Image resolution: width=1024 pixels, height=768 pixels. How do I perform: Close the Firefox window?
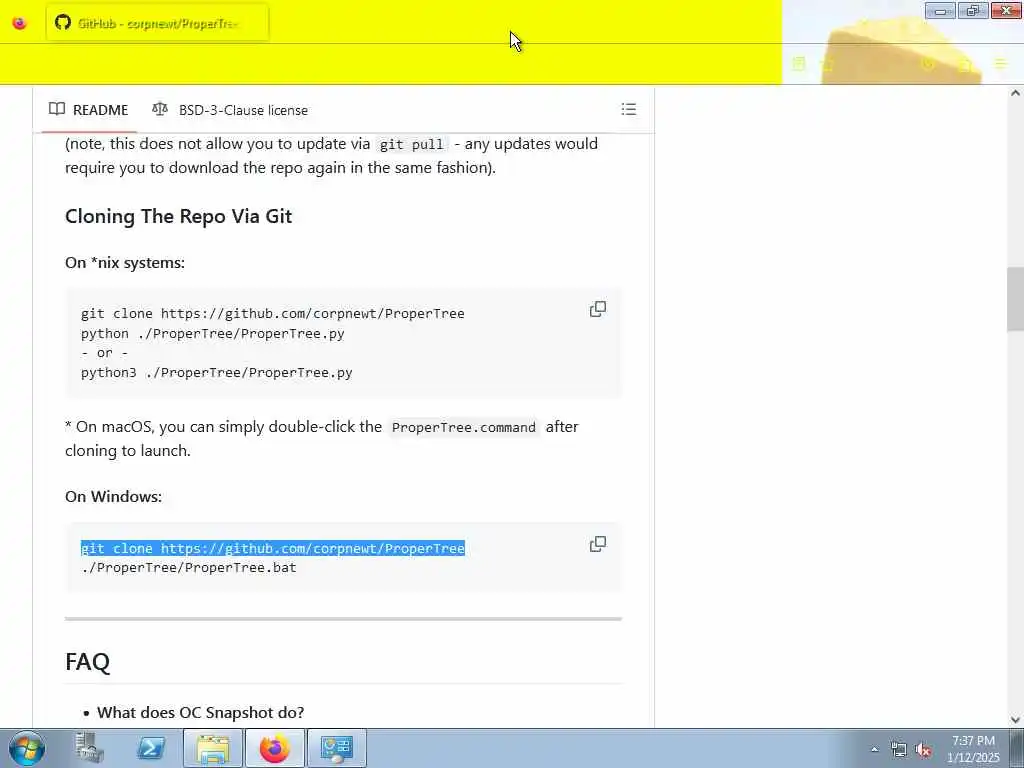point(1006,10)
